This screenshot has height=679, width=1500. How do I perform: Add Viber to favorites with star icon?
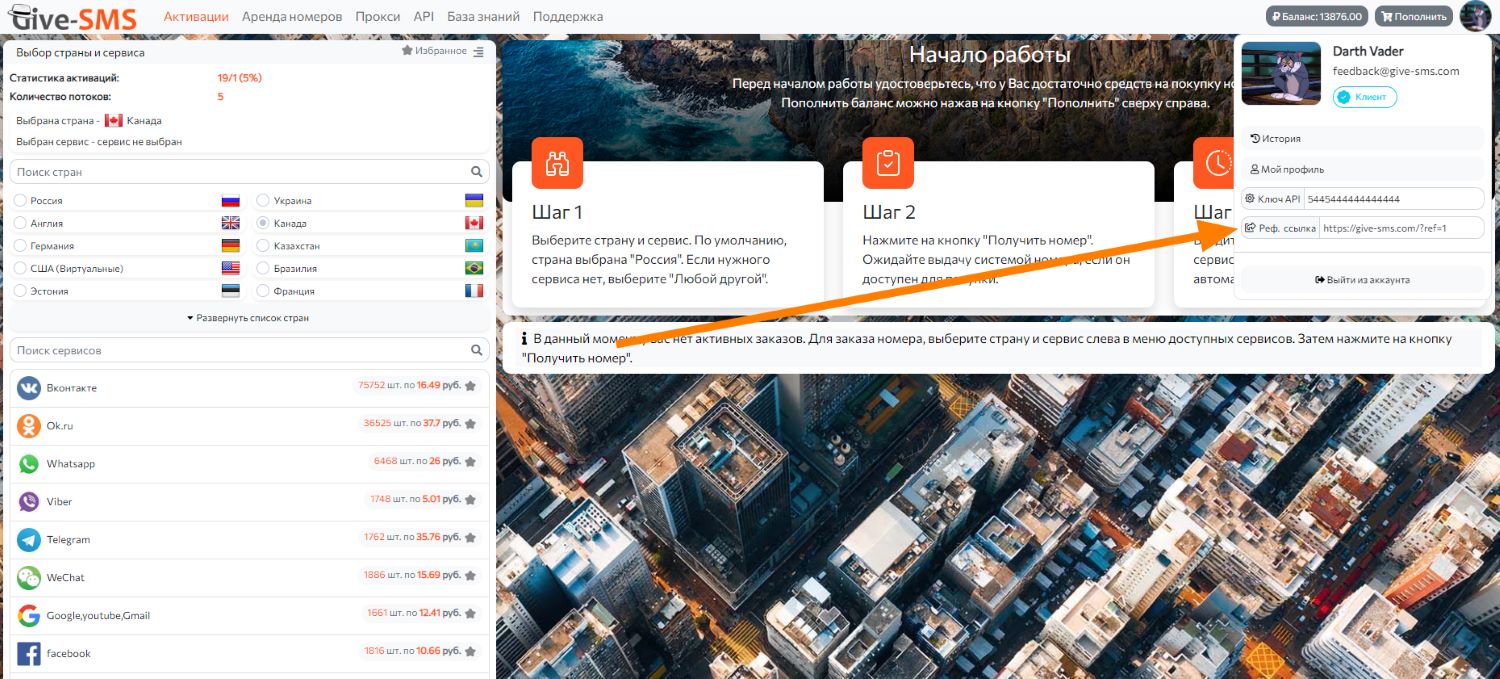click(470, 500)
